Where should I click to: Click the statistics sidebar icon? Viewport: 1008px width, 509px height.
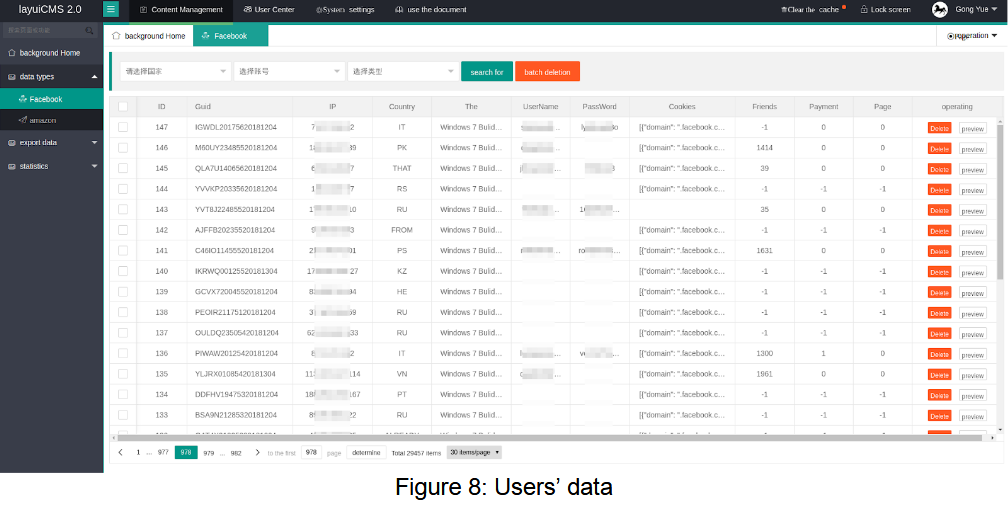[x=12, y=166]
